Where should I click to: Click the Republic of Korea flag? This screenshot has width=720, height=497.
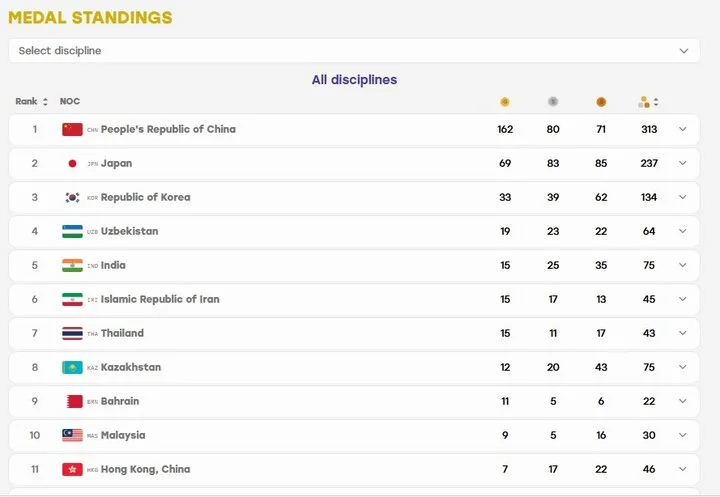tap(72, 198)
